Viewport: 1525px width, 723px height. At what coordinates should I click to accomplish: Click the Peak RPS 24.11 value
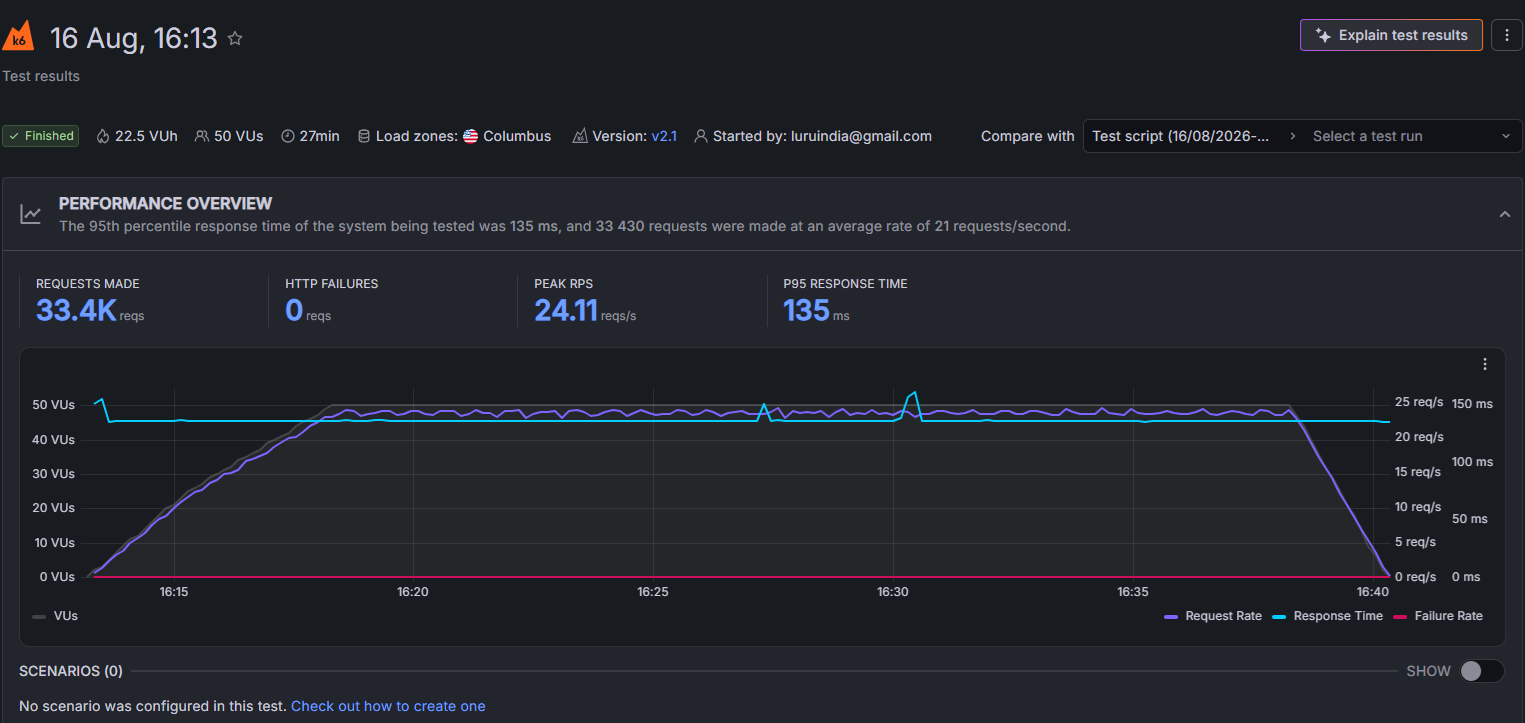(x=566, y=311)
